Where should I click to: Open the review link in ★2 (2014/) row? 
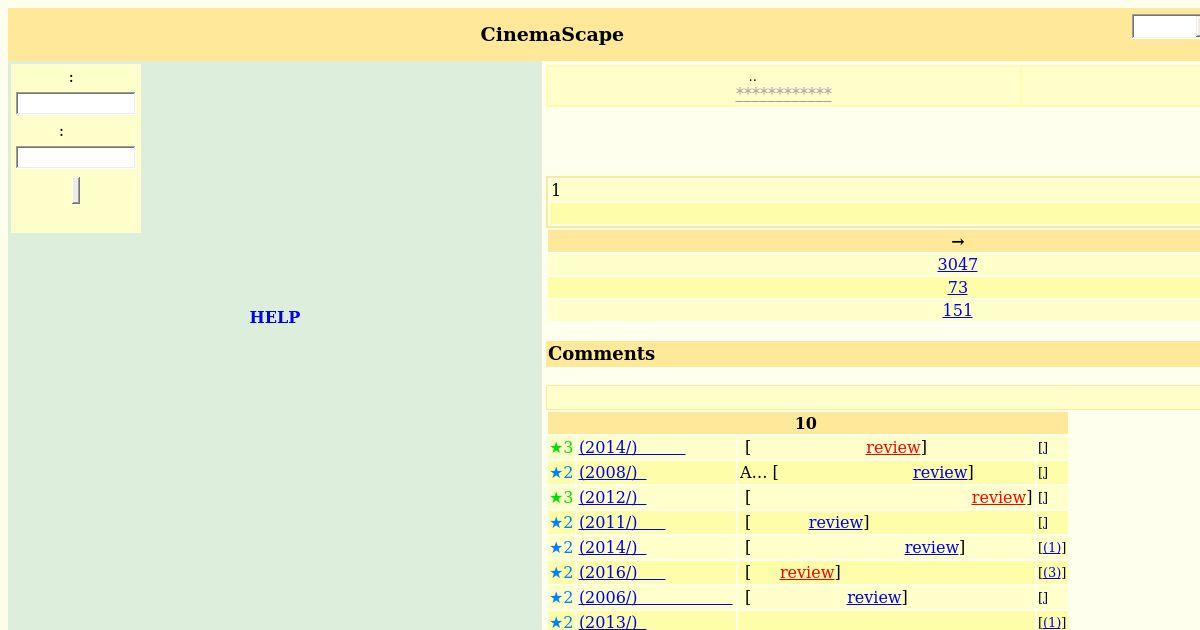pos(932,547)
